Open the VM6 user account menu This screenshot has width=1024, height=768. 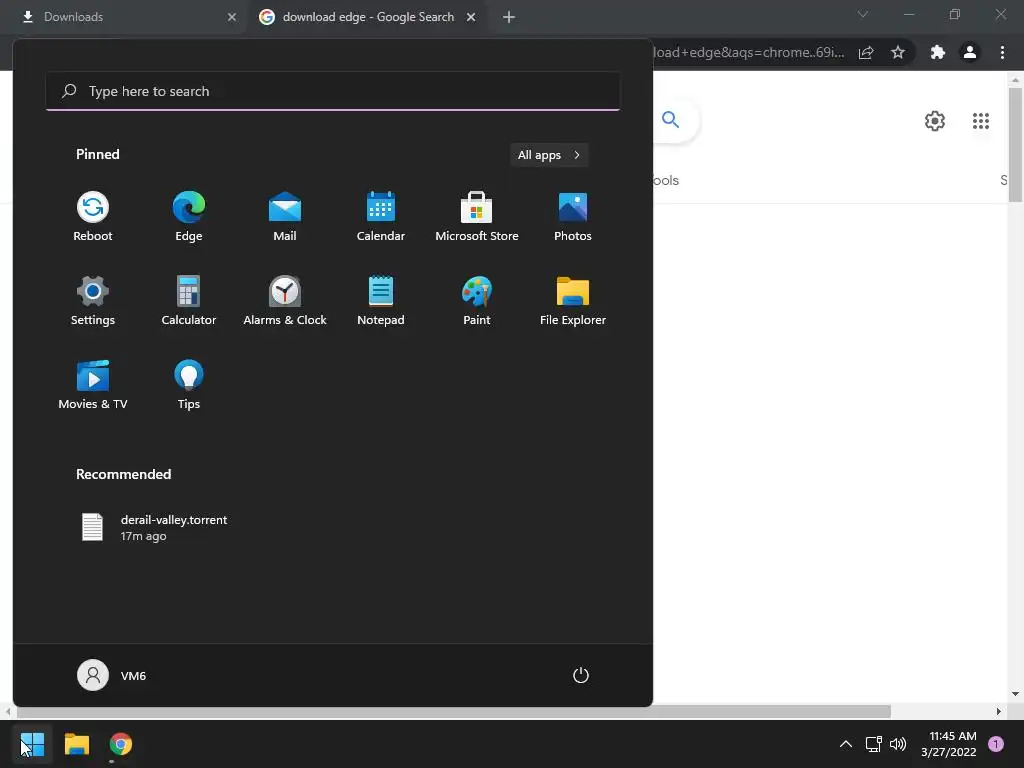(x=112, y=675)
